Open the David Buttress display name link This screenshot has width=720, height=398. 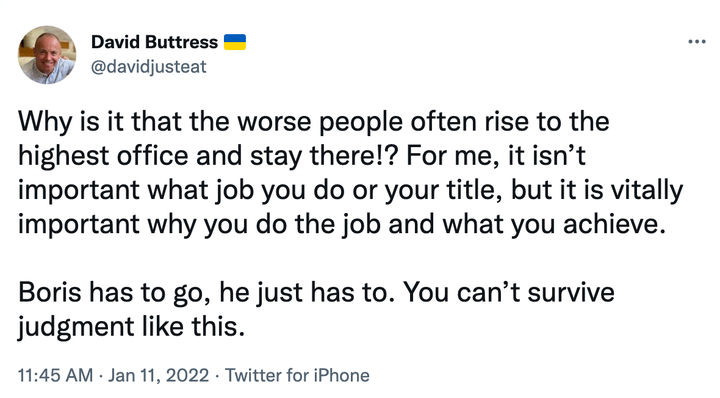click(x=154, y=42)
